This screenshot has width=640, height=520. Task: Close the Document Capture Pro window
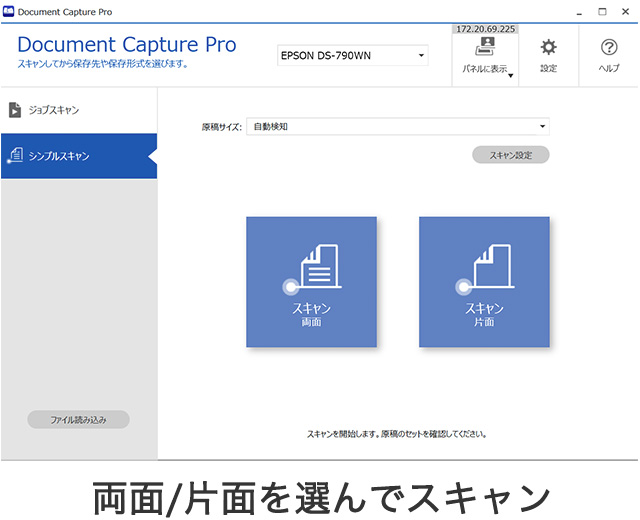pos(626,11)
